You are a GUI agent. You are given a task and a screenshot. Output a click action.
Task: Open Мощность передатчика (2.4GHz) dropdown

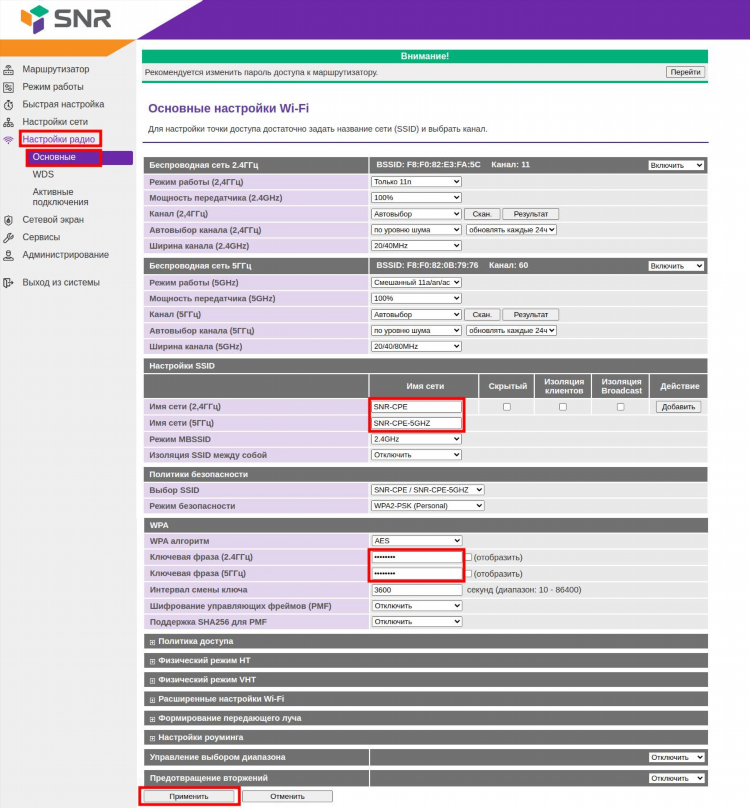tap(416, 198)
